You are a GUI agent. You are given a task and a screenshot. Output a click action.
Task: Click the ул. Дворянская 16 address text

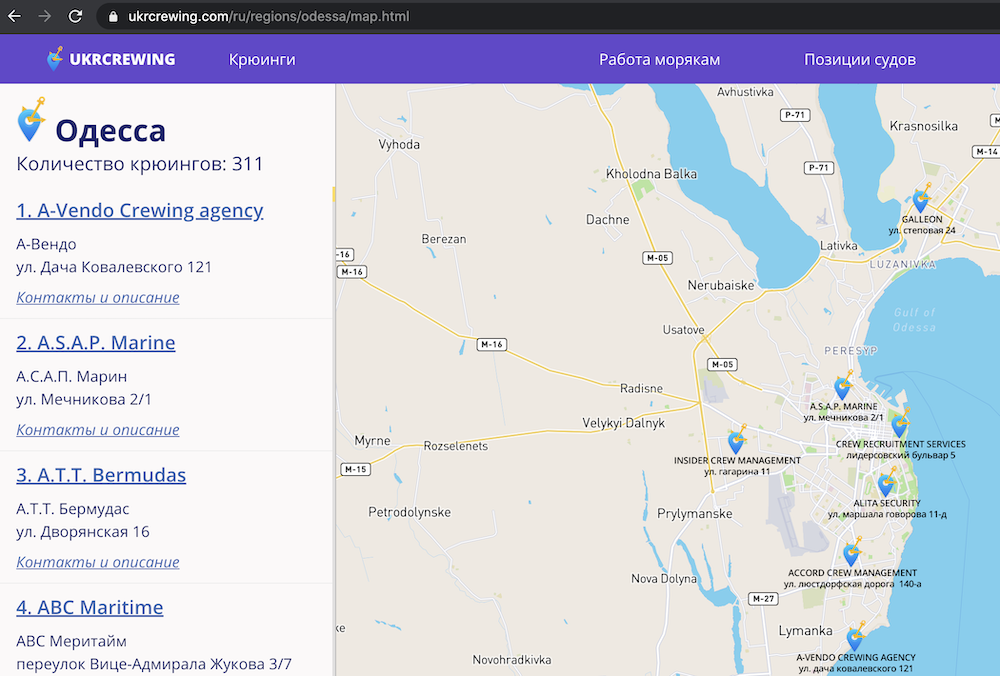coord(83,532)
